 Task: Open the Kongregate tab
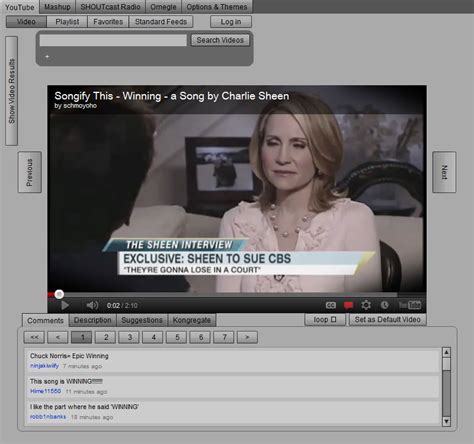[x=192, y=320]
